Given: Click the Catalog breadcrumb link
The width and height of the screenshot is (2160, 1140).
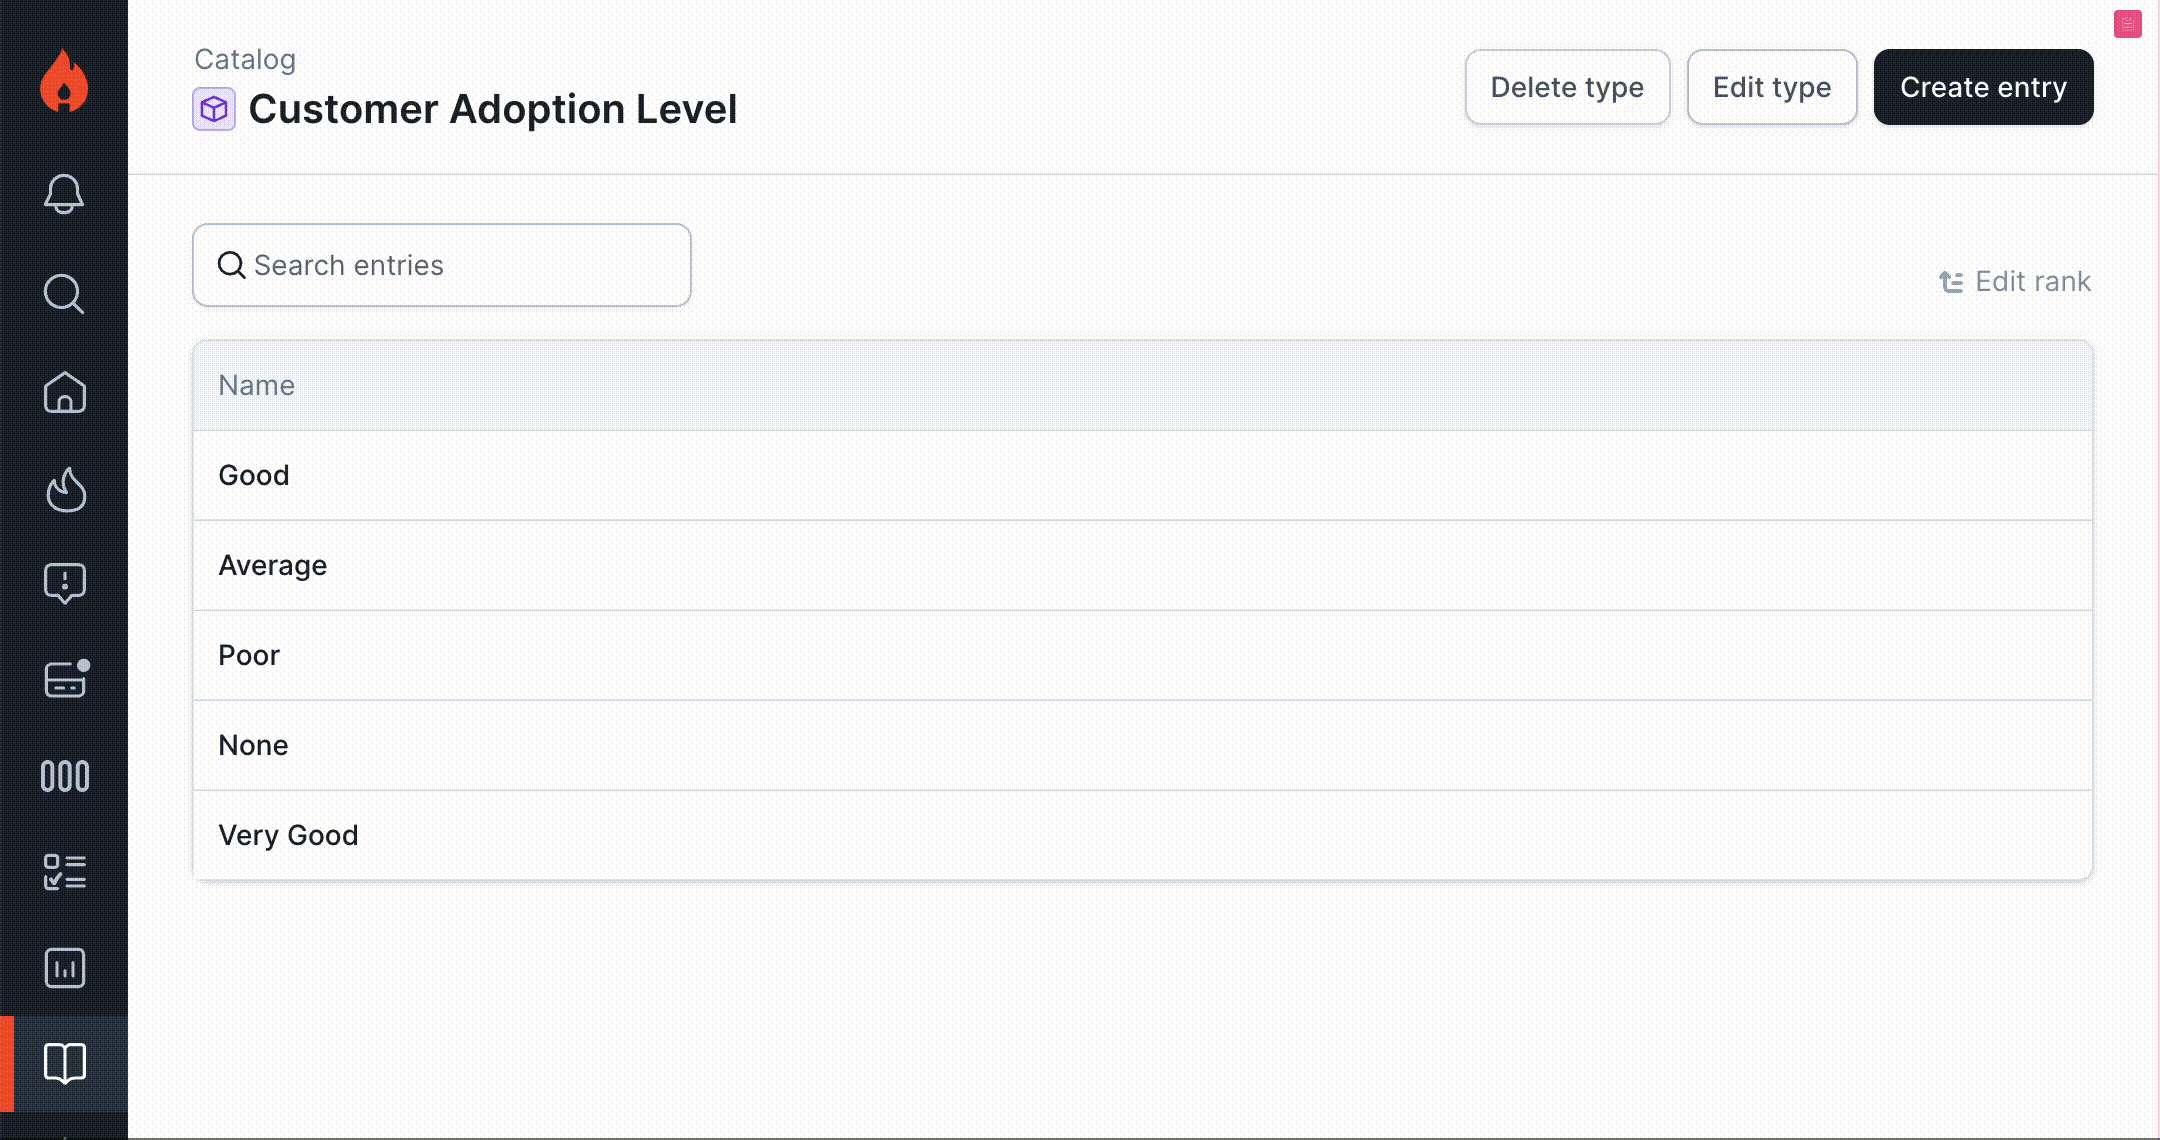Looking at the screenshot, I should 245,60.
